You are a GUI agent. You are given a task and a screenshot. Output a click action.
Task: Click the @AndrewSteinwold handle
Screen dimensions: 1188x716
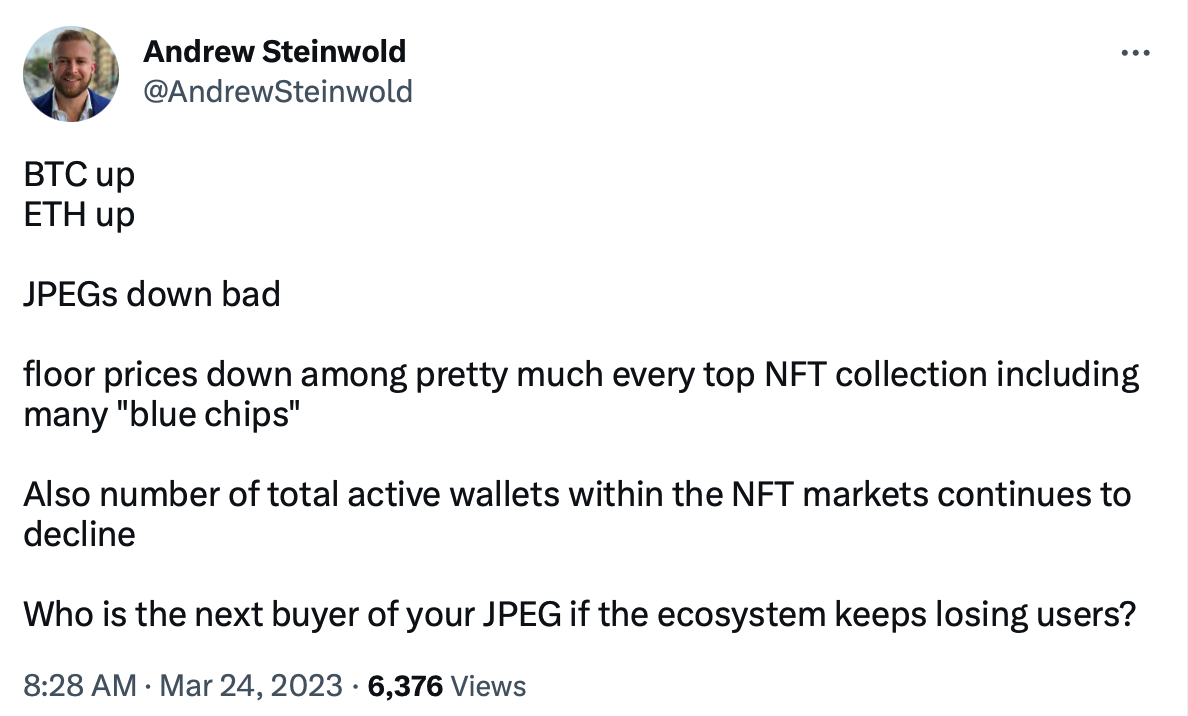277,92
